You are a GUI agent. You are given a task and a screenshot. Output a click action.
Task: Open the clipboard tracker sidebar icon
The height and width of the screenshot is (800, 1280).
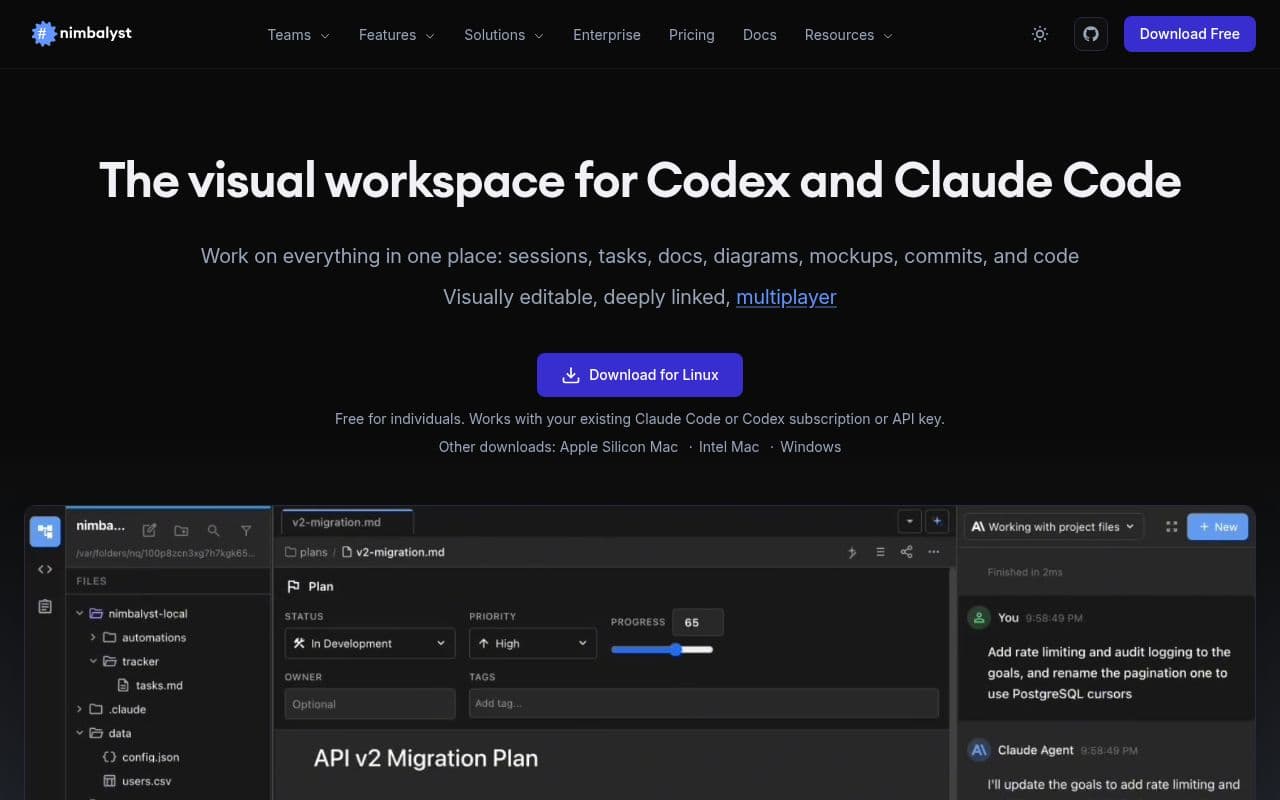tap(45, 606)
